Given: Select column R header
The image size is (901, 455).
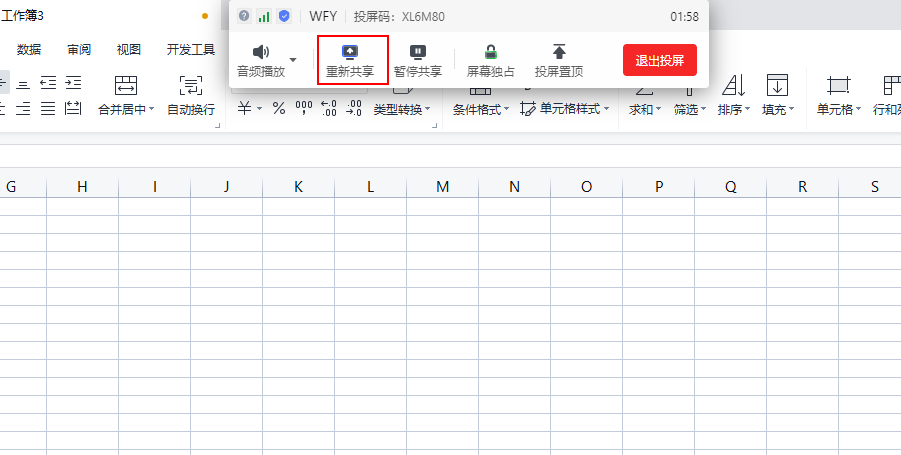Looking at the screenshot, I should pos(802,187).
